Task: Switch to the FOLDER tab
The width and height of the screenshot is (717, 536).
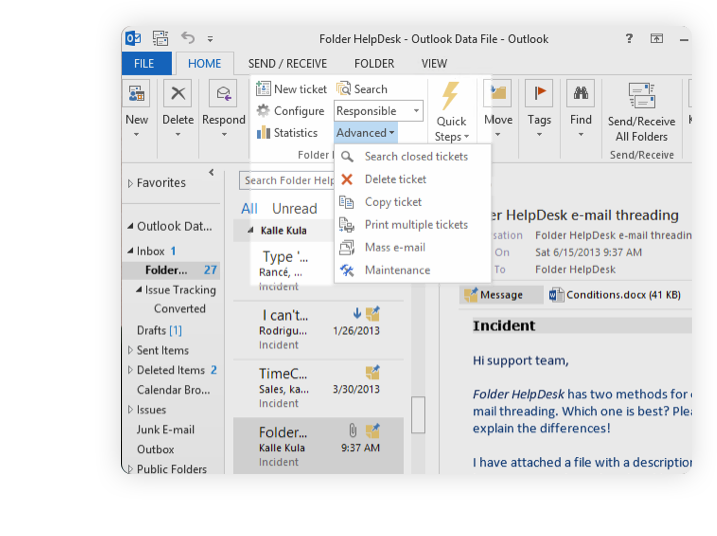Action: pos(374,64)
